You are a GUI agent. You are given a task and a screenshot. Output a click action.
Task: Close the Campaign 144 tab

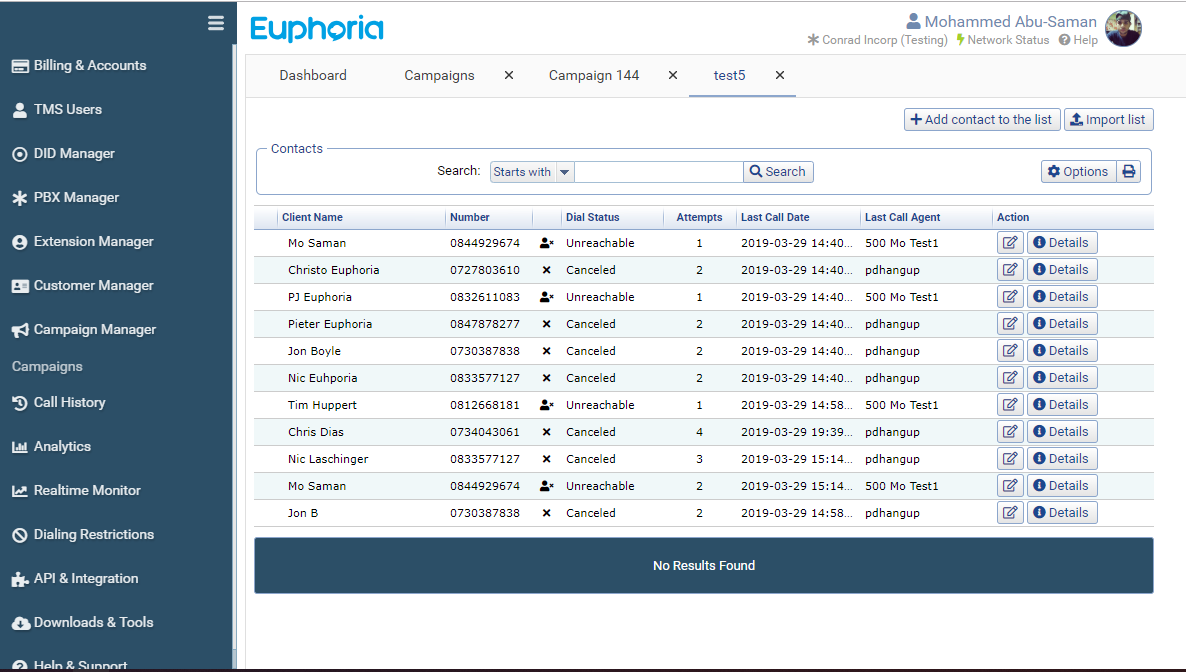point(673,75)
